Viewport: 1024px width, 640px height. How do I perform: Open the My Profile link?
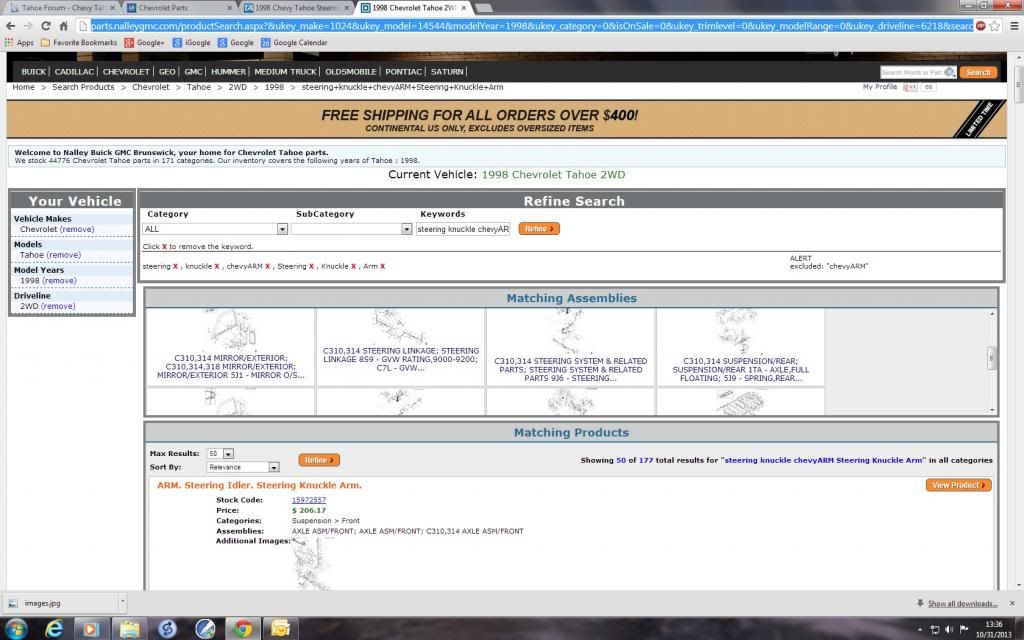(x=880, y=87)
